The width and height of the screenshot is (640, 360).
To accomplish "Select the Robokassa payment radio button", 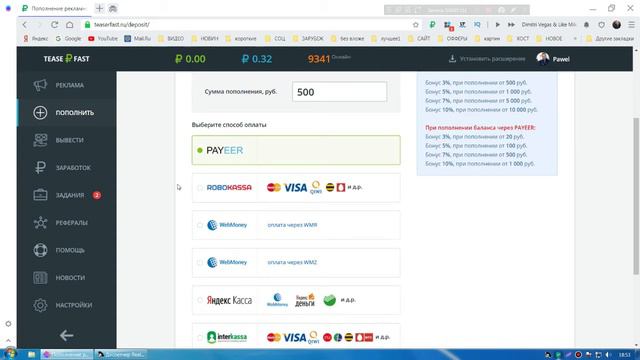I will (x=200, y=188).
